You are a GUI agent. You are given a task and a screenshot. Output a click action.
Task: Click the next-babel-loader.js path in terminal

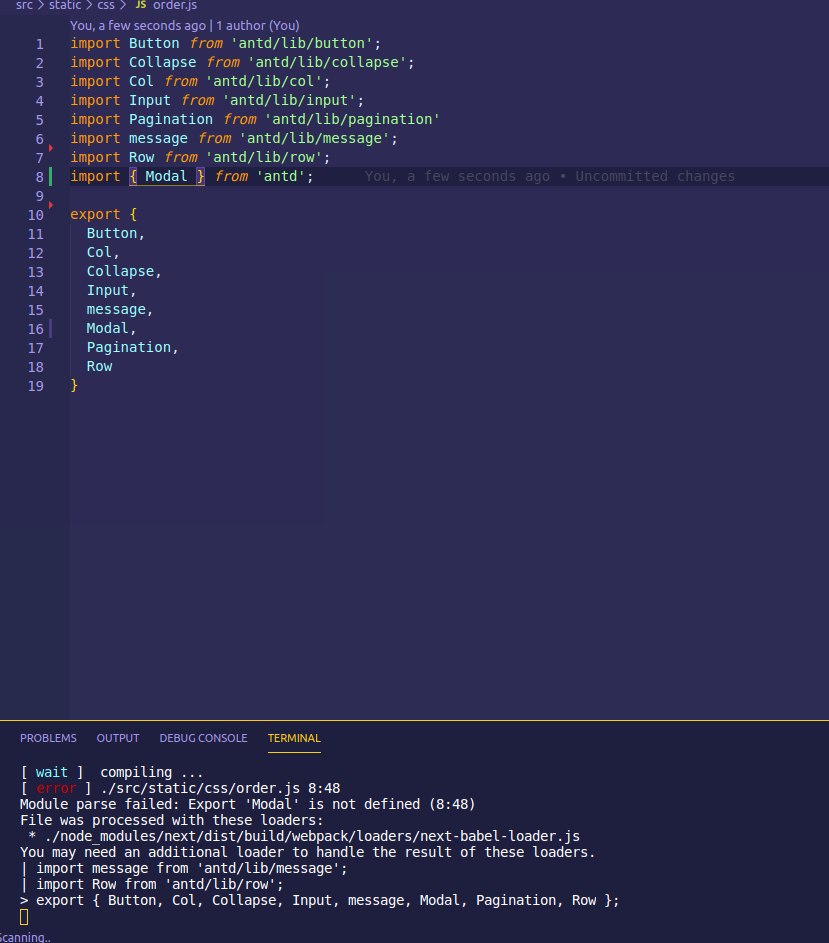tap(312, 837)
